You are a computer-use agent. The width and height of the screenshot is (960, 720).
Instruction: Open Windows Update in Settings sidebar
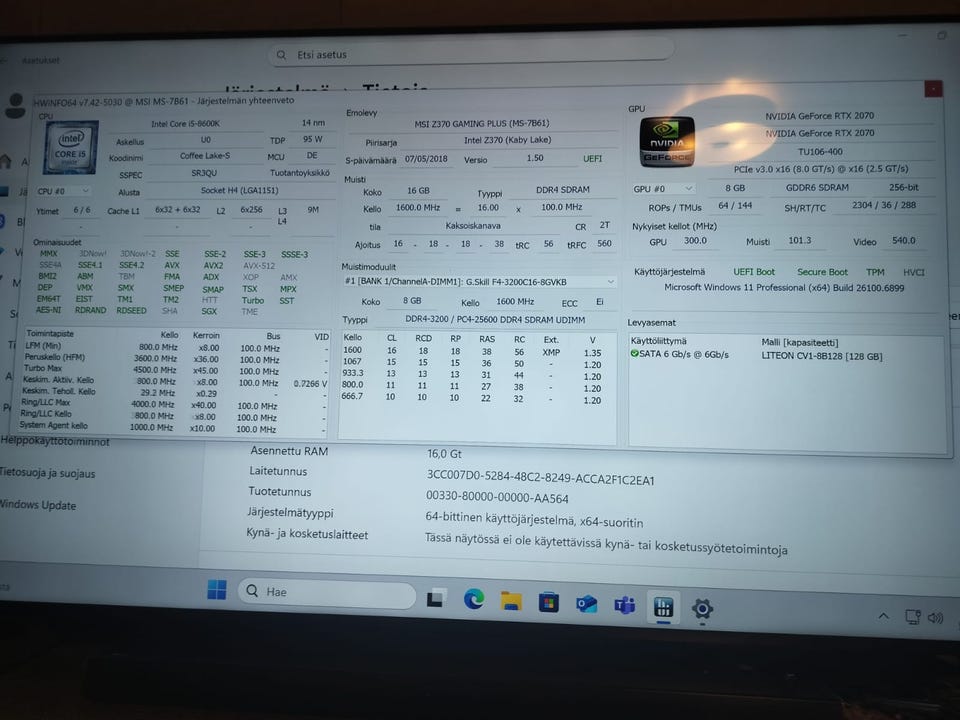37,504
